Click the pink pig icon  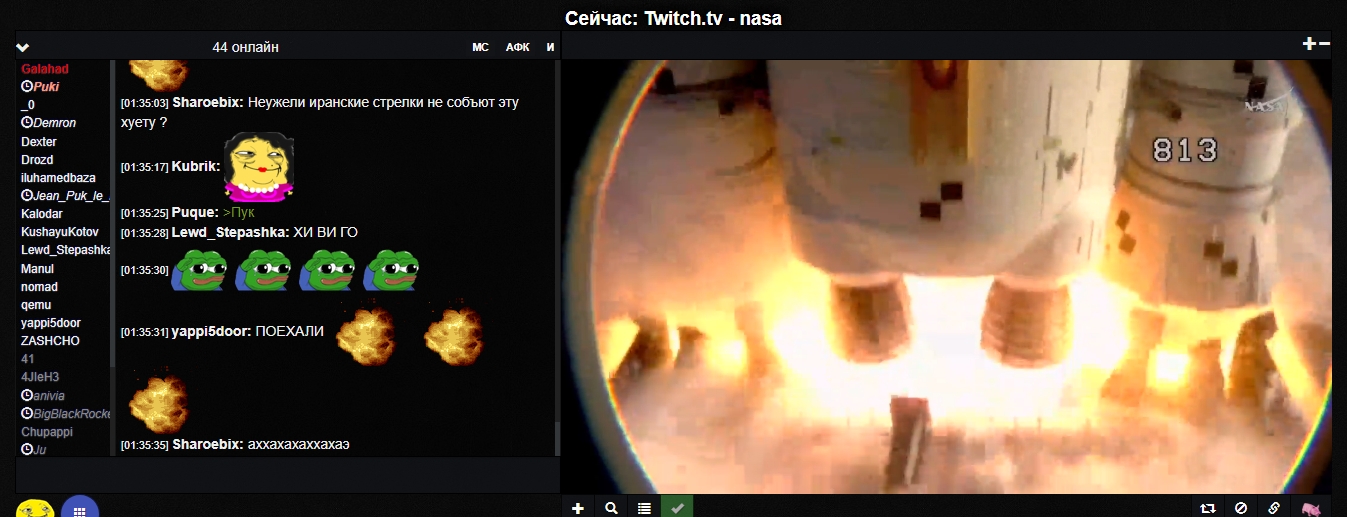tap(1311, 508)
